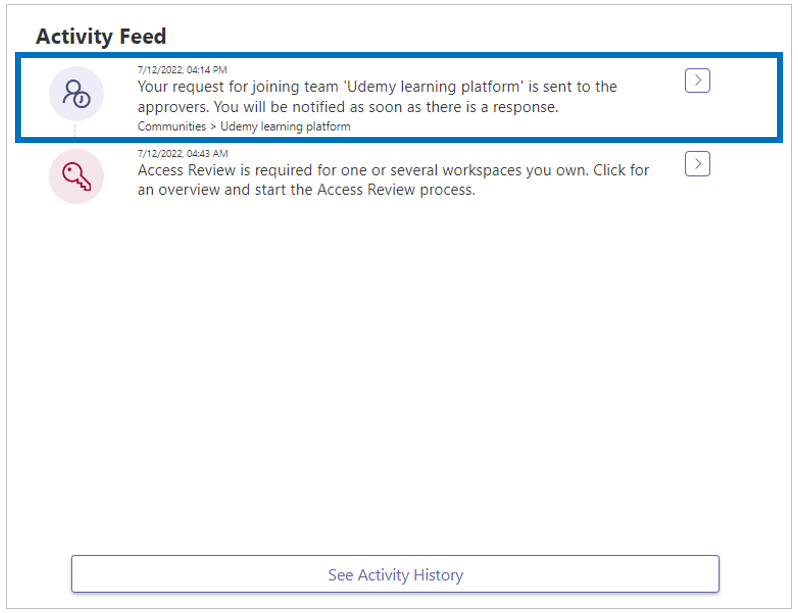Go to Communities in the breadcrumb
Viewport: 798px width, 613px height.
pos(172,126)
